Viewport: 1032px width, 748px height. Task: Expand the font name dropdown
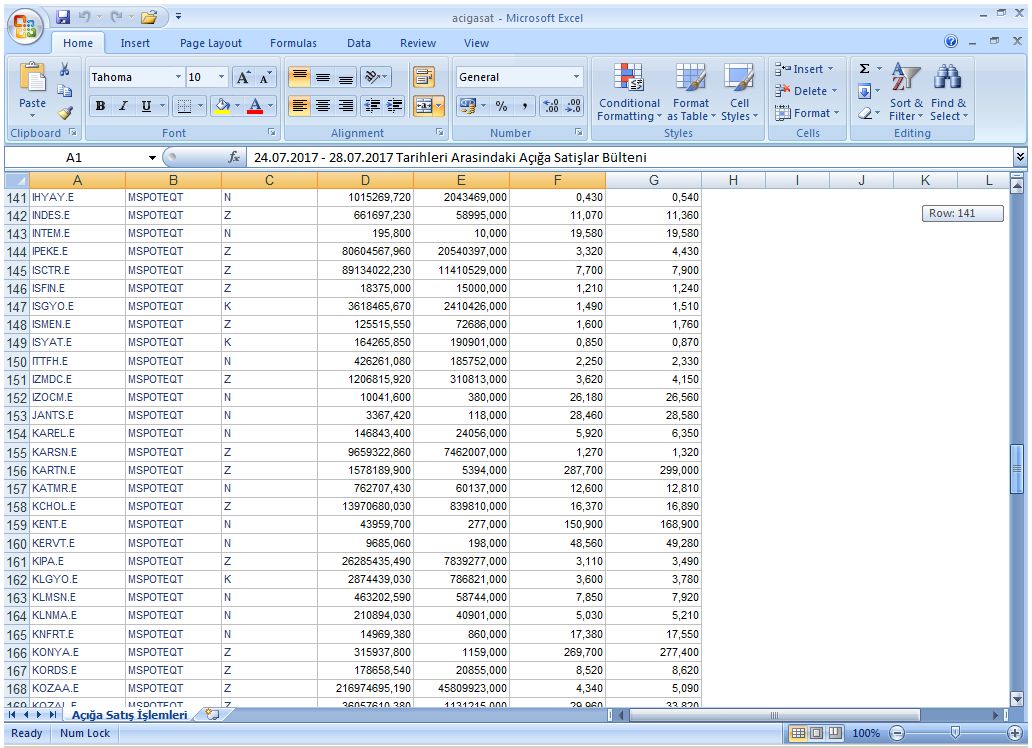pos(178,77)
